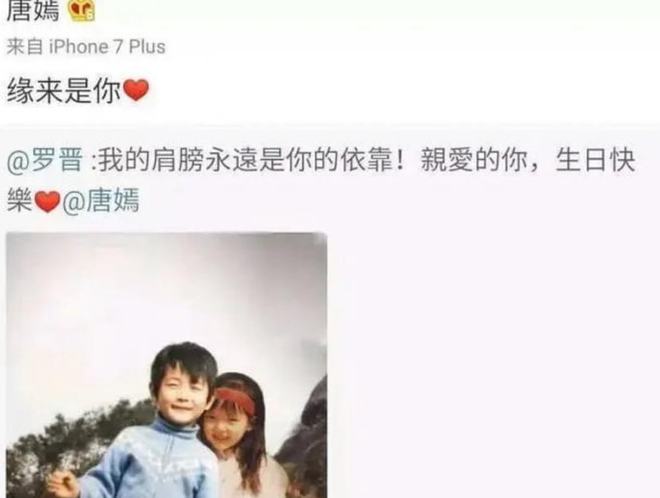The height and width of the screenshot is (498, 660).
Task: Click the VIP crown badge beside 唐嫣
Action: (82, 10)
